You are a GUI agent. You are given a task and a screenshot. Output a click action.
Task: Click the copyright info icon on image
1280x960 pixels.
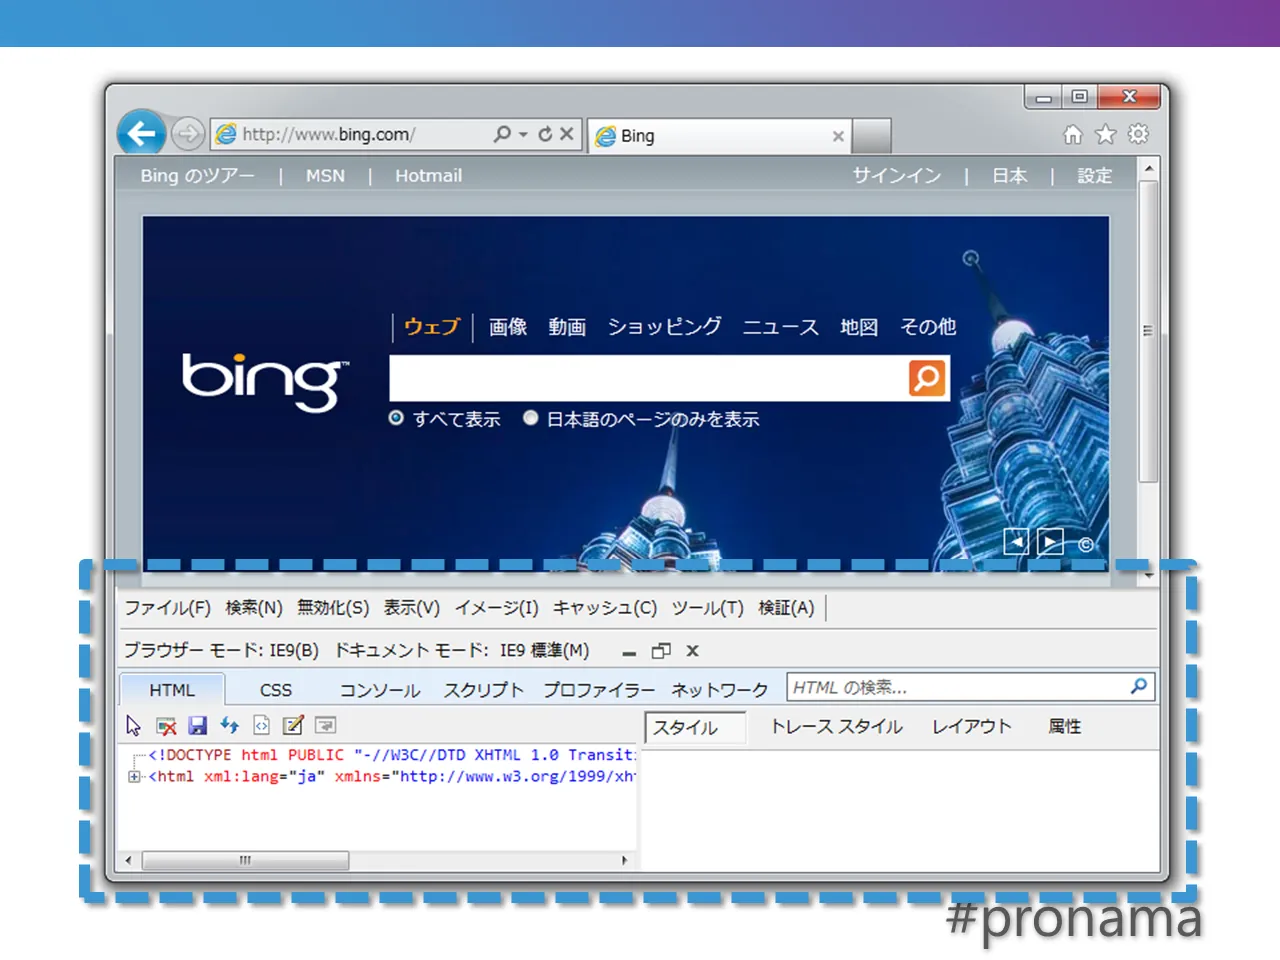(x=1086, y=545)
